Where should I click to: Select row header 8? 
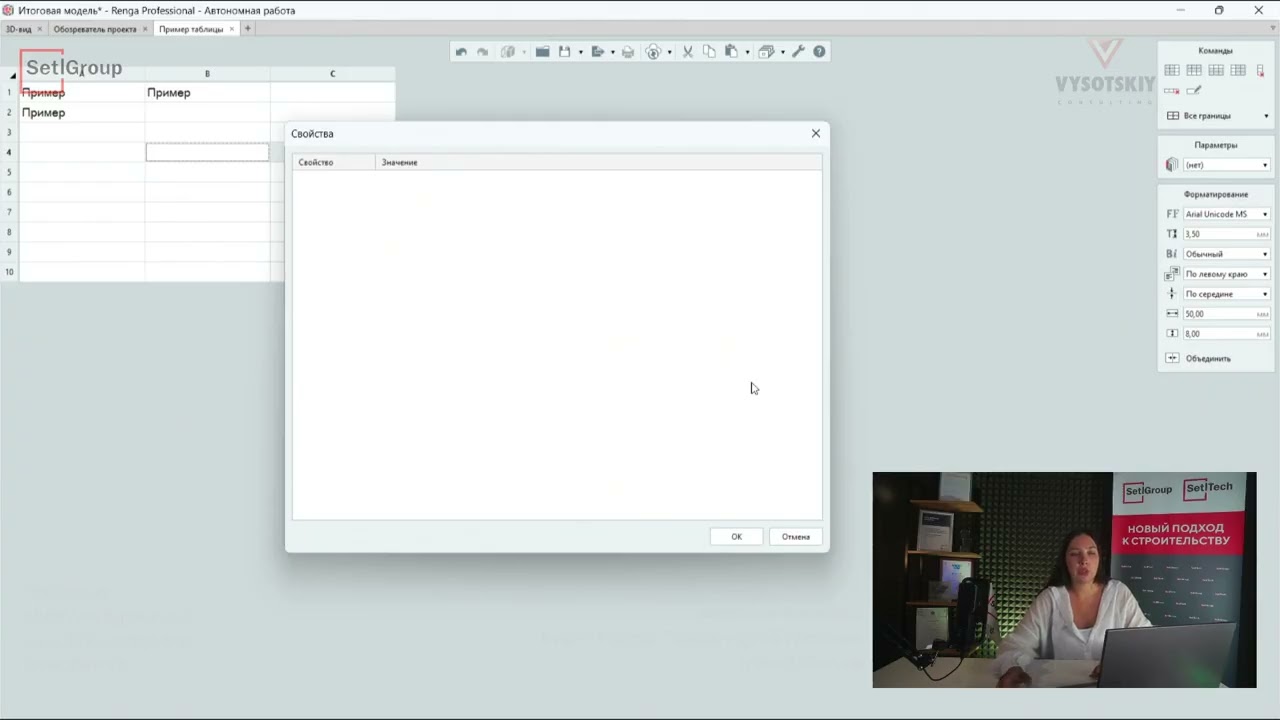[x=9, y=232]
